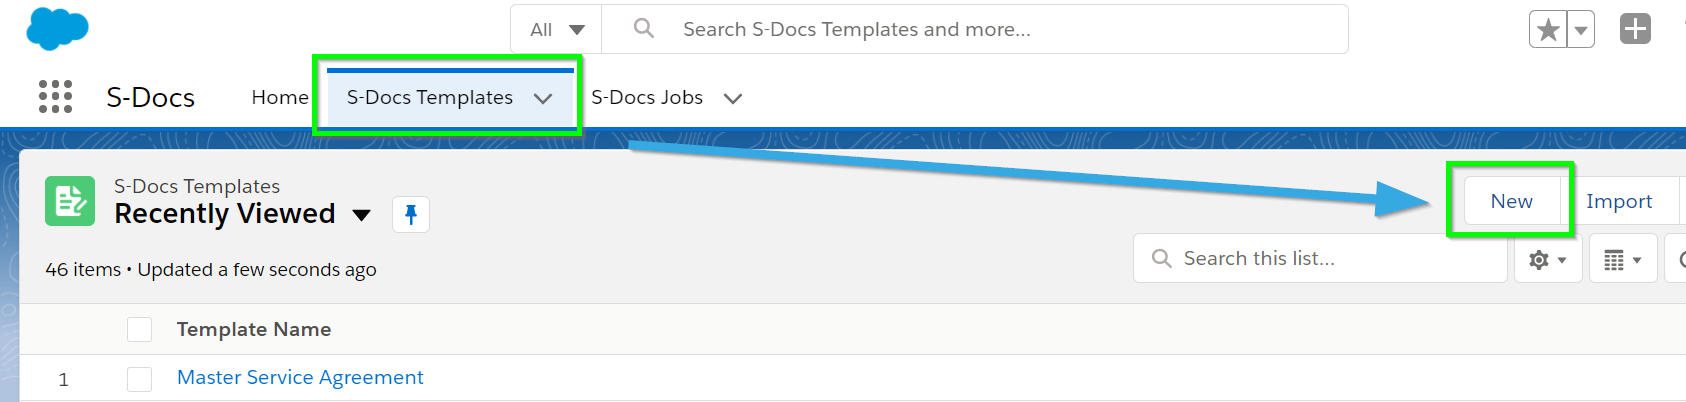Select the S-Docs Templates tab
This screenshot has width=1686, height=402.
click(430, 97)
